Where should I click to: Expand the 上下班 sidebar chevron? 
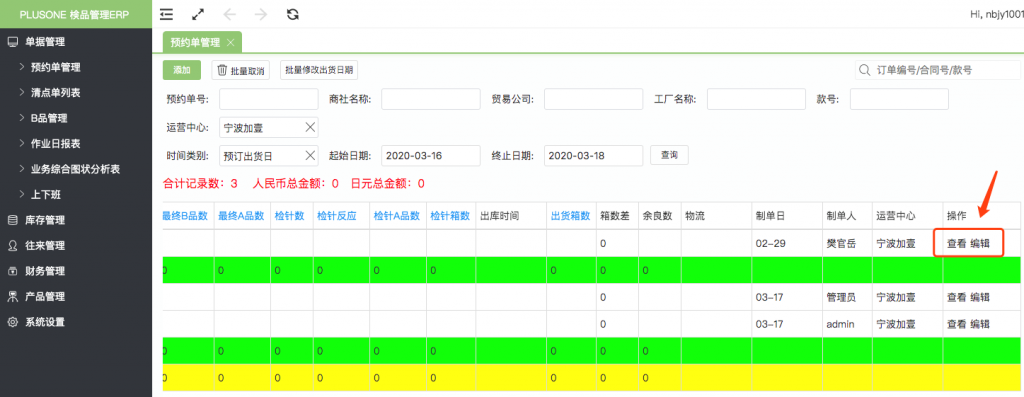pyautogui.click(x=22, y=195)
